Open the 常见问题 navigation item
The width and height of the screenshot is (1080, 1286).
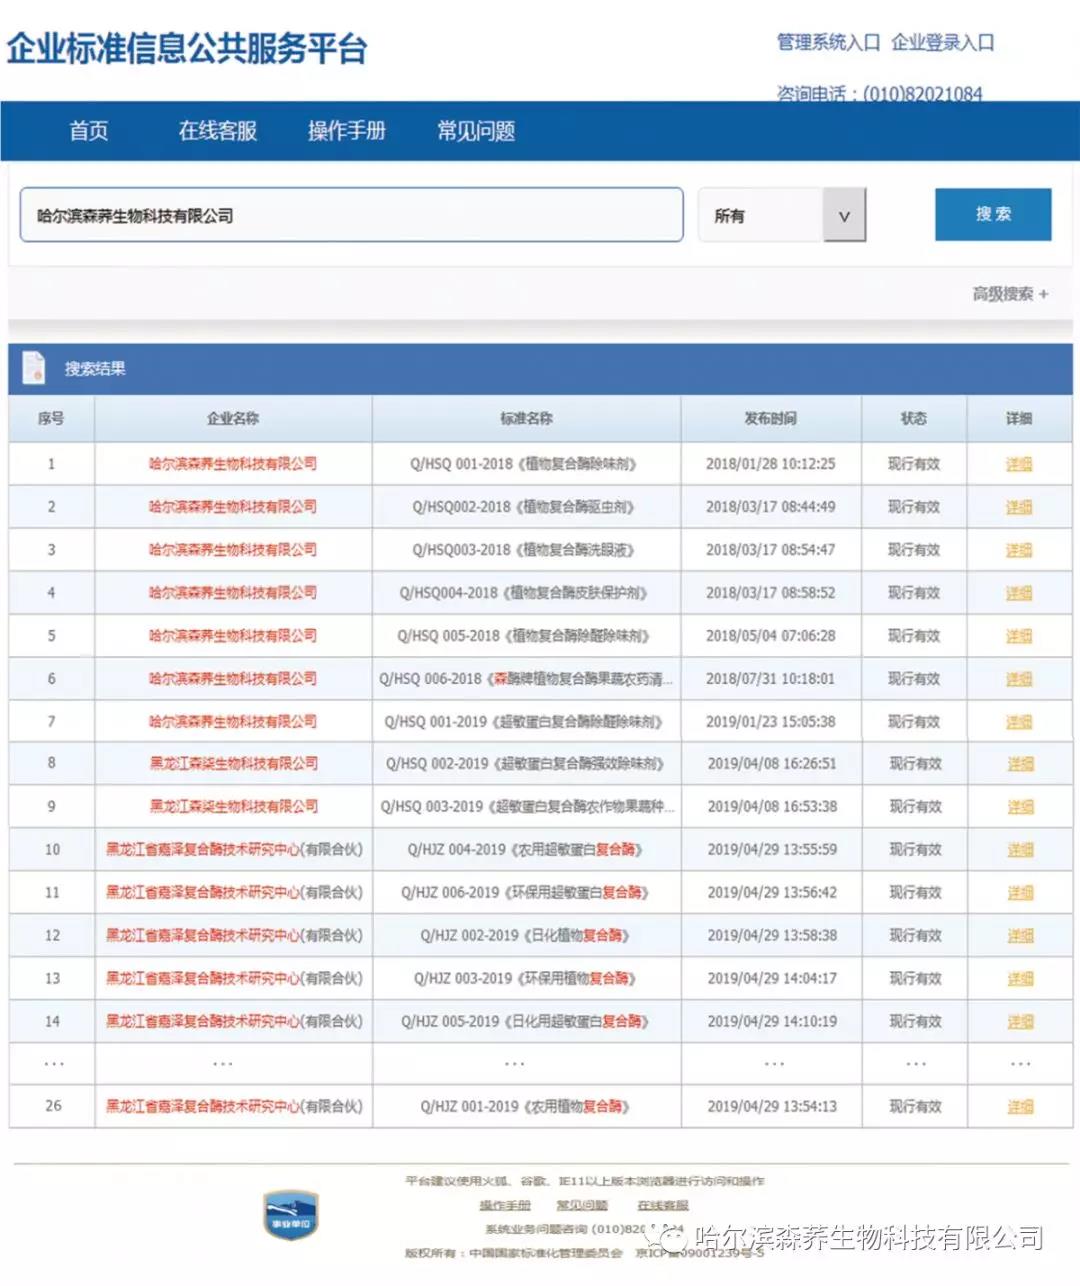click(476, 131)
